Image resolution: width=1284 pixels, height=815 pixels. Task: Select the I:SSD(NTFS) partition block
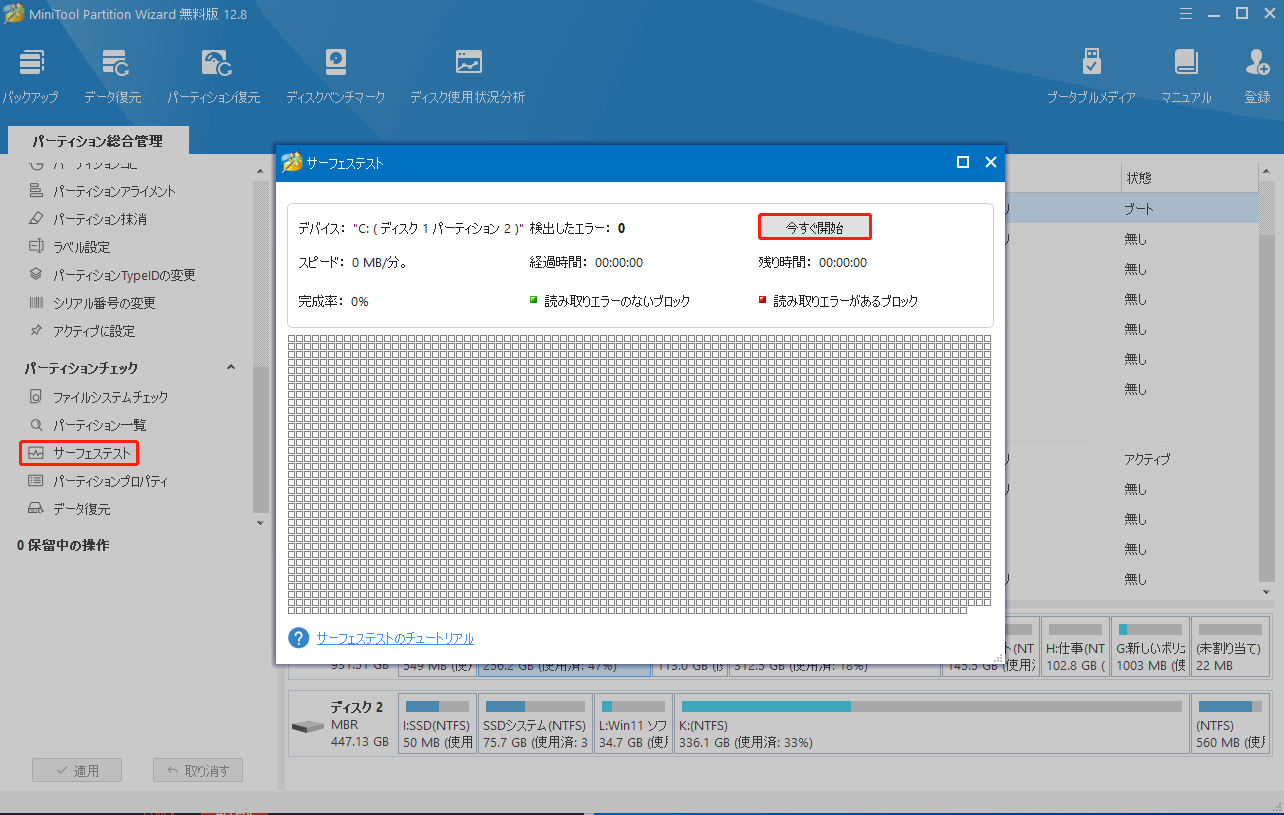pos(437,724)
